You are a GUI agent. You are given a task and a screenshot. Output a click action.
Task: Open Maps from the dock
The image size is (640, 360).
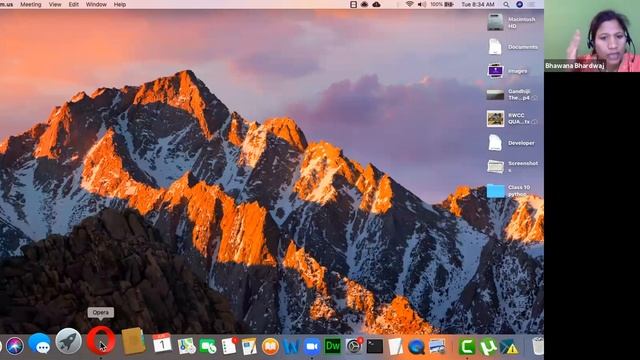tap(187, 346)
